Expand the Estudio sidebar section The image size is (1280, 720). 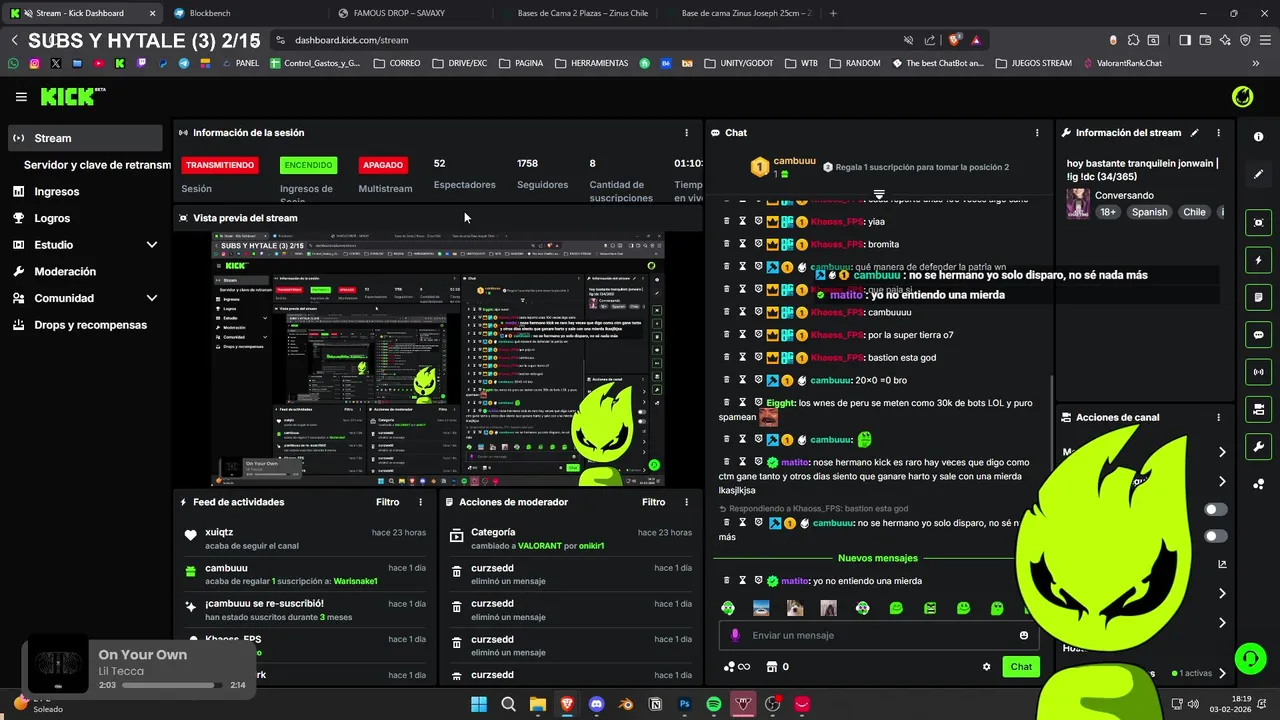pos(85,245)
